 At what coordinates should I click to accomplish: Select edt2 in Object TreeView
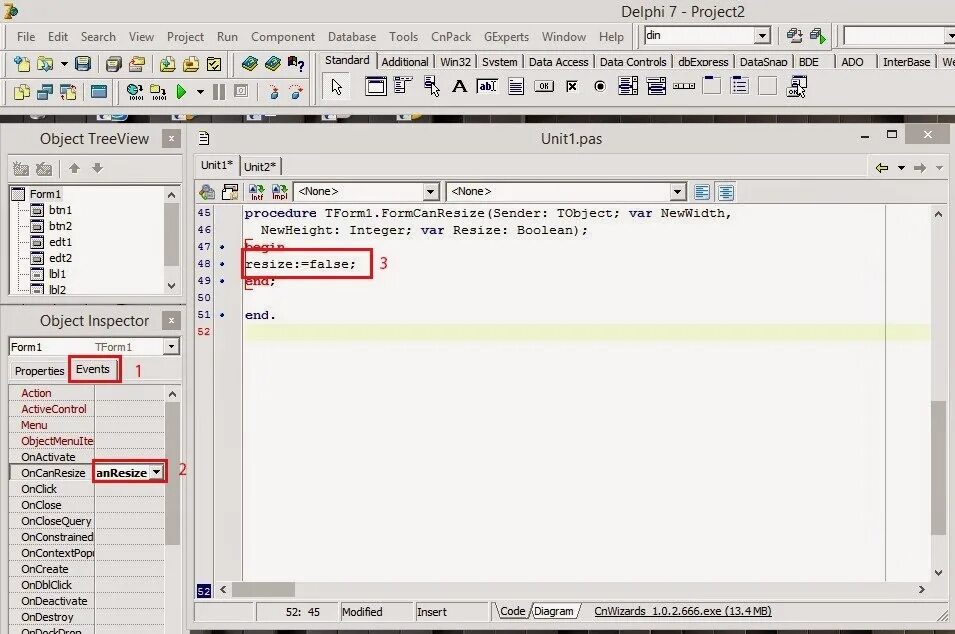(60, 258)
